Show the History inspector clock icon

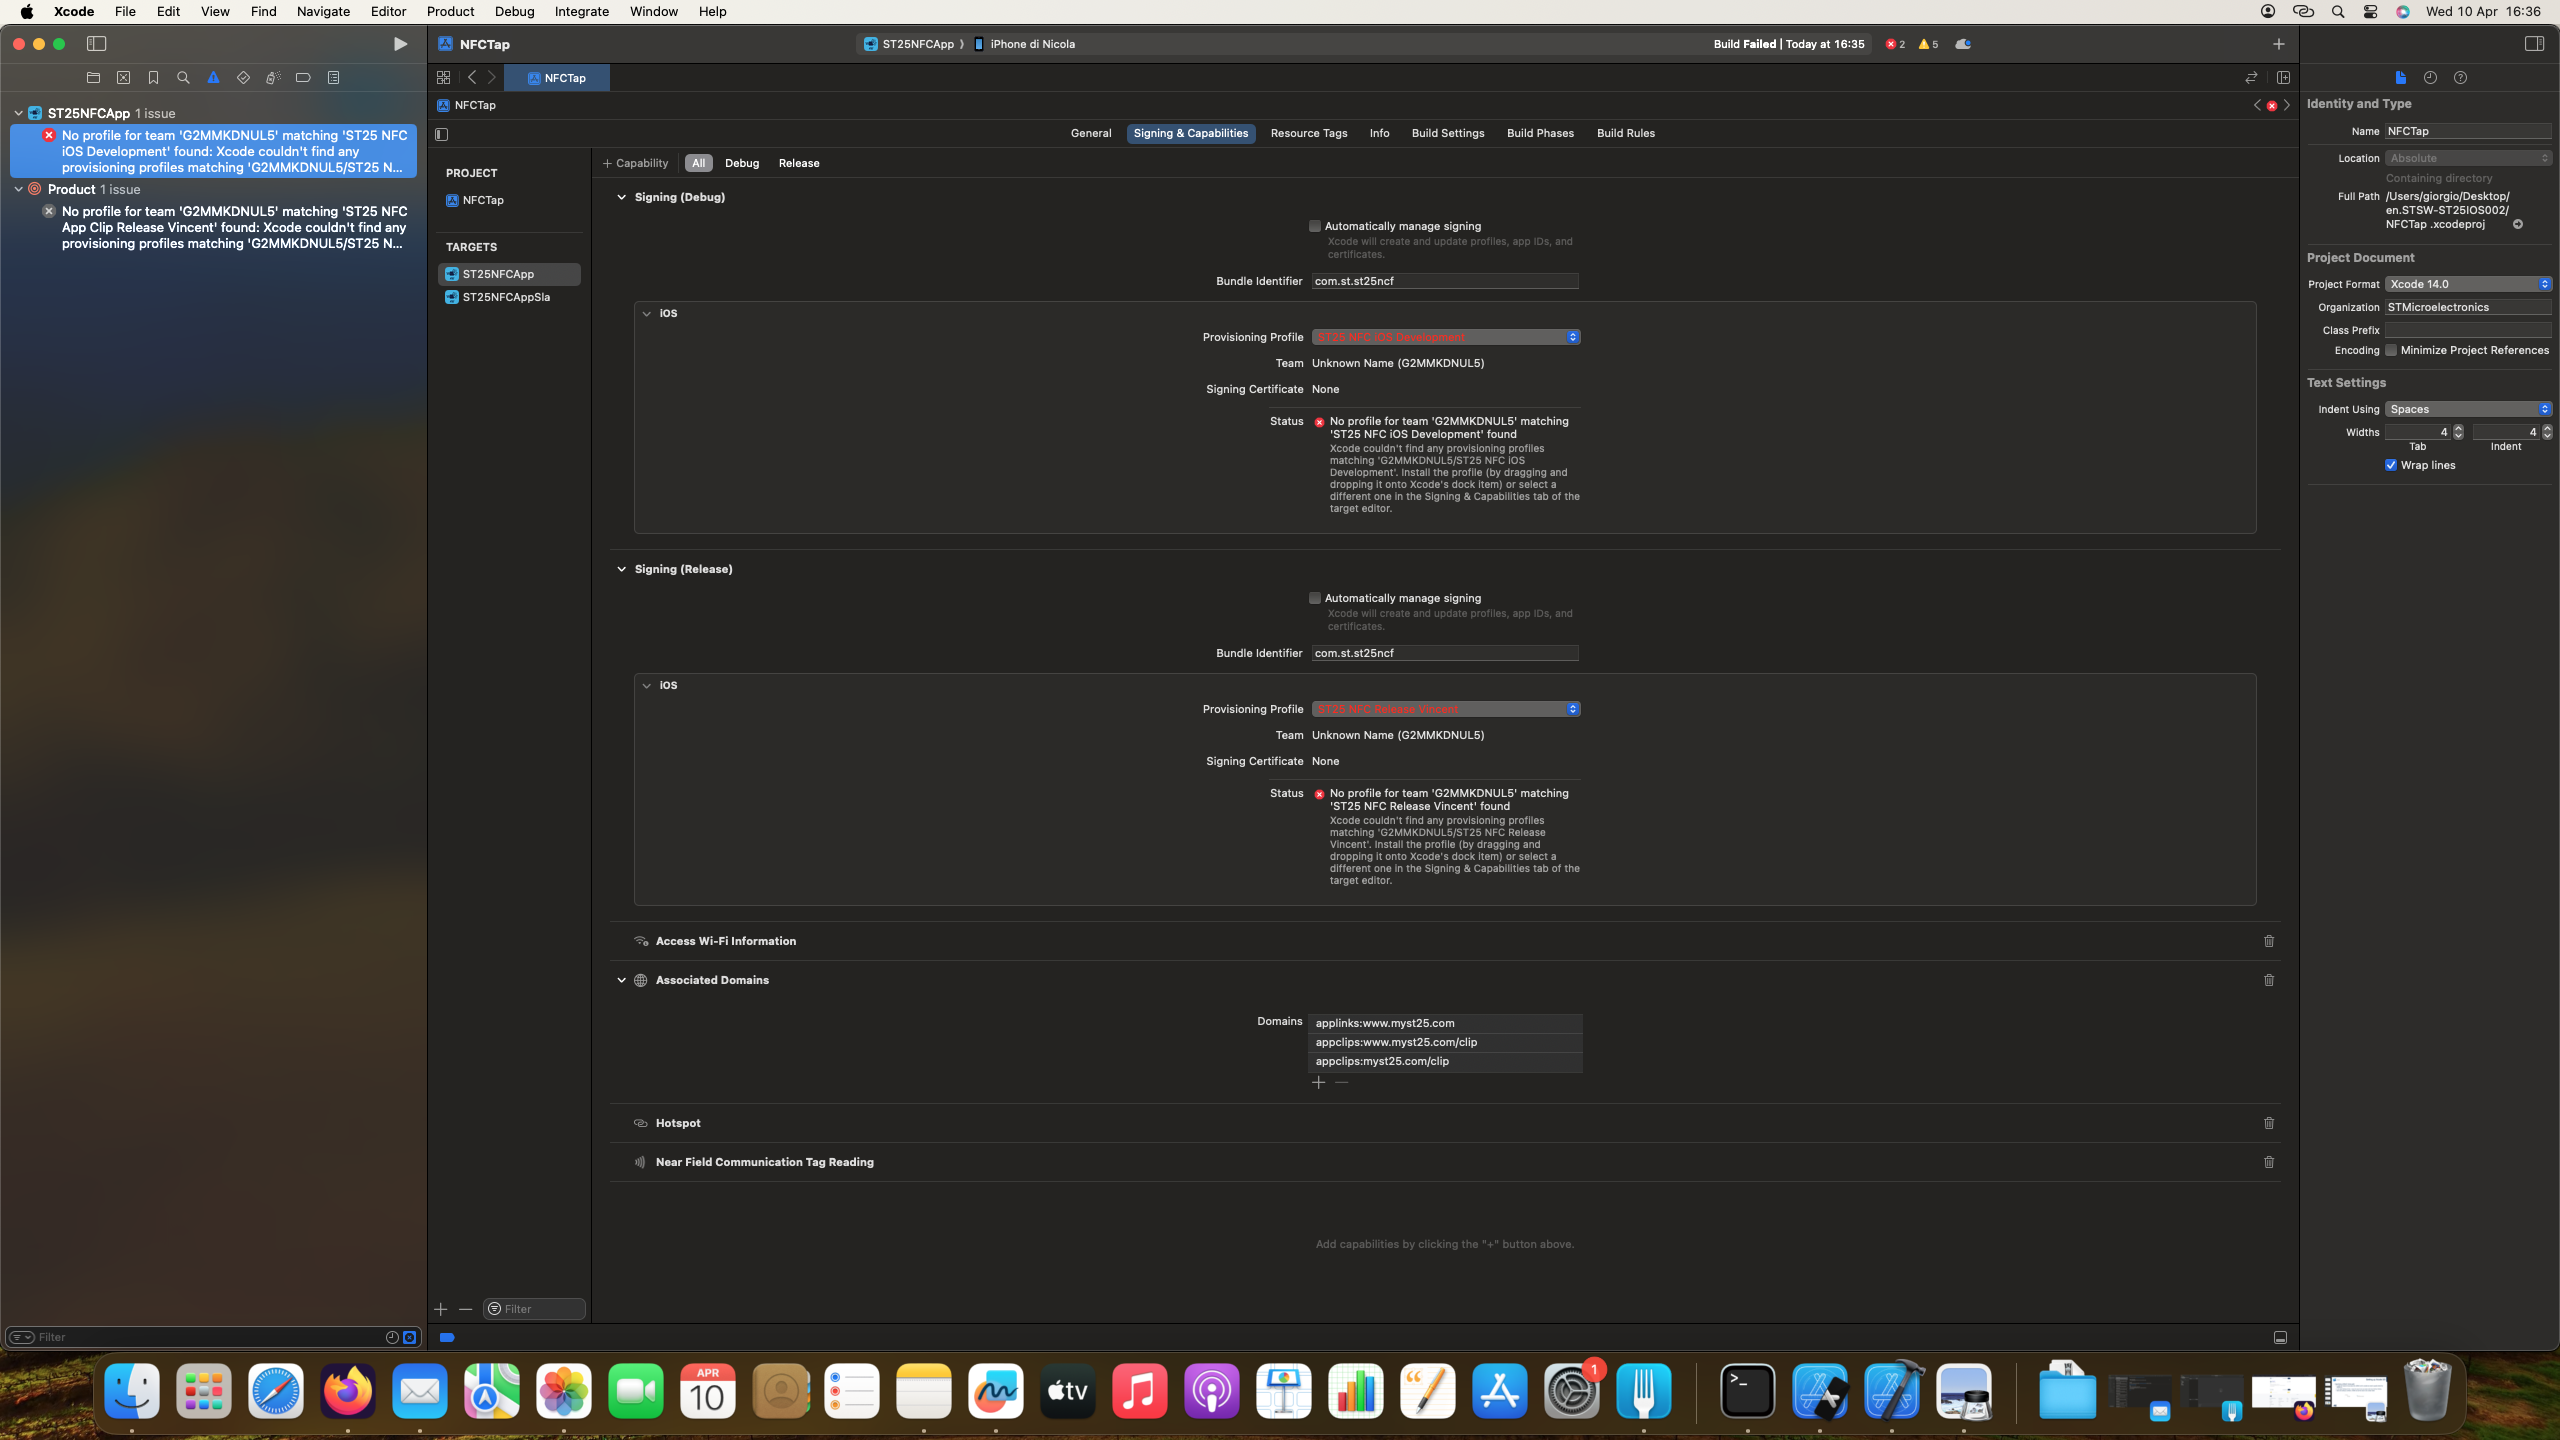point(2430,78)
